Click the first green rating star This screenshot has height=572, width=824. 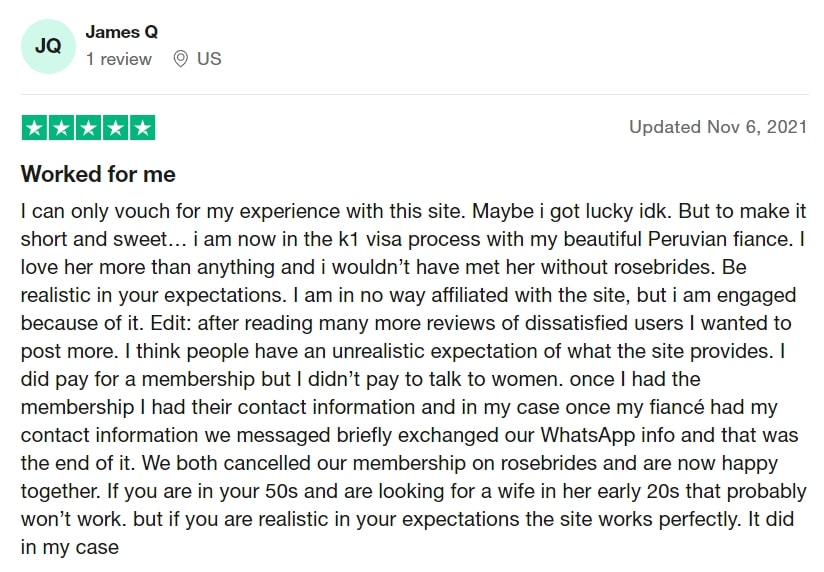coord(34,128)
